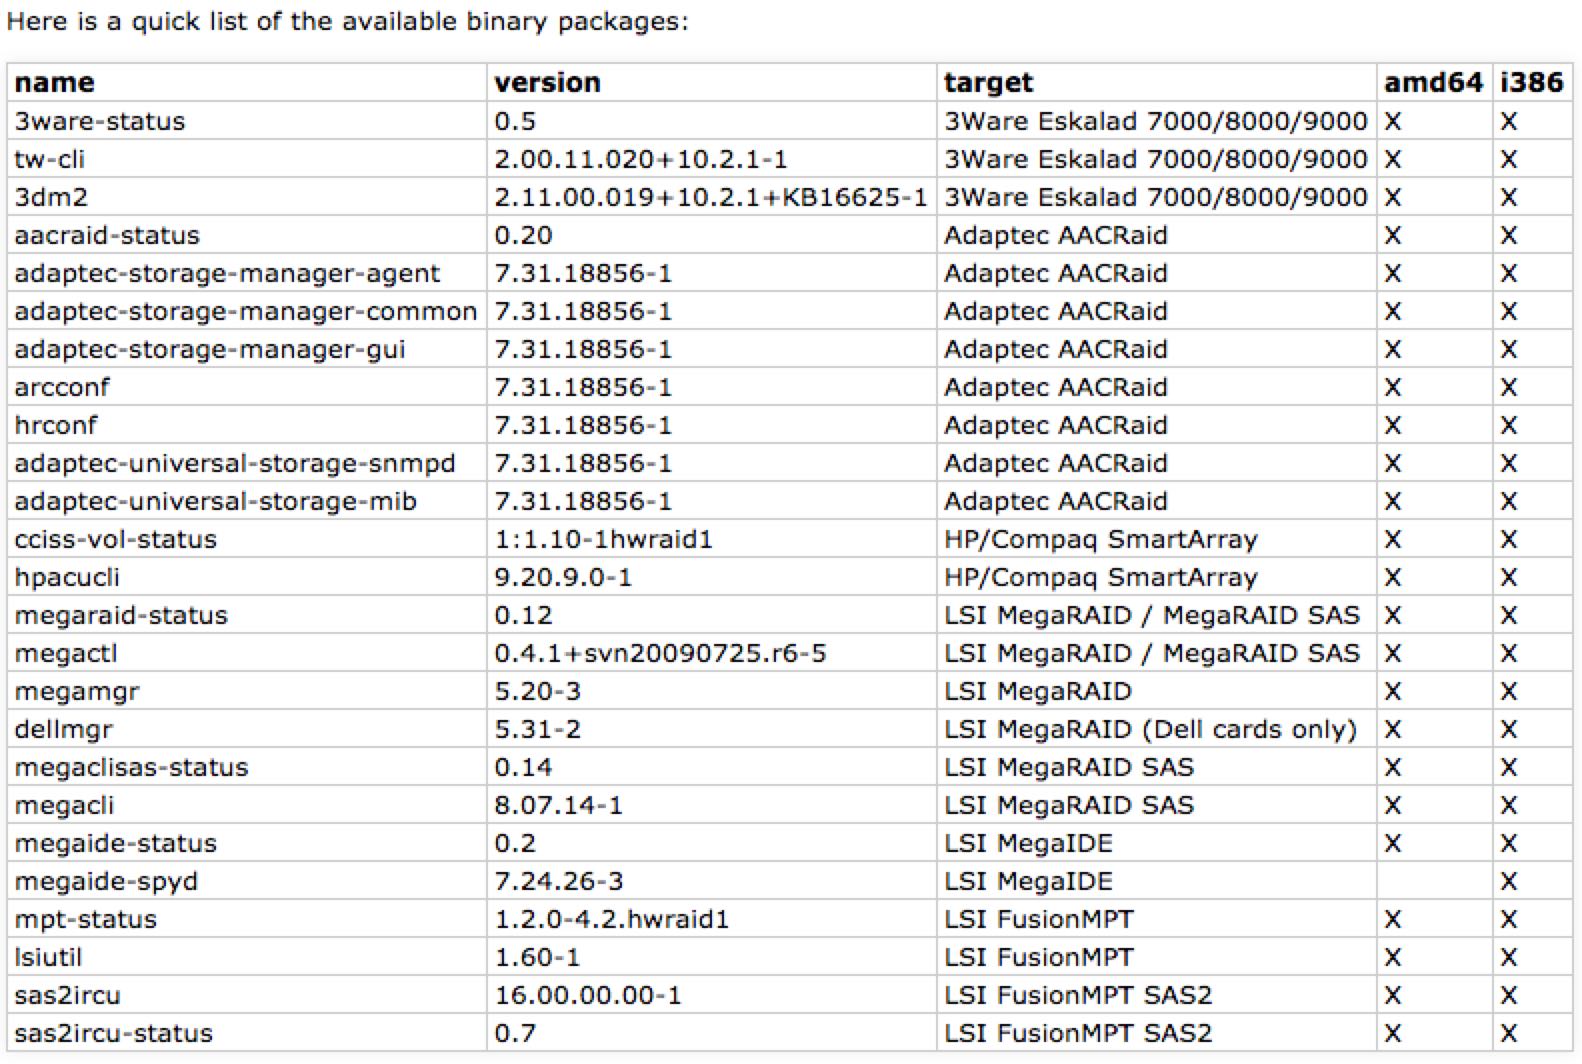Image resolution: width=1582 pixels, height=1064 pixels.
Task: Select the "adaptec-storage-manager-agent" package name
Action: pyautogui.click(x=227, y=273)
